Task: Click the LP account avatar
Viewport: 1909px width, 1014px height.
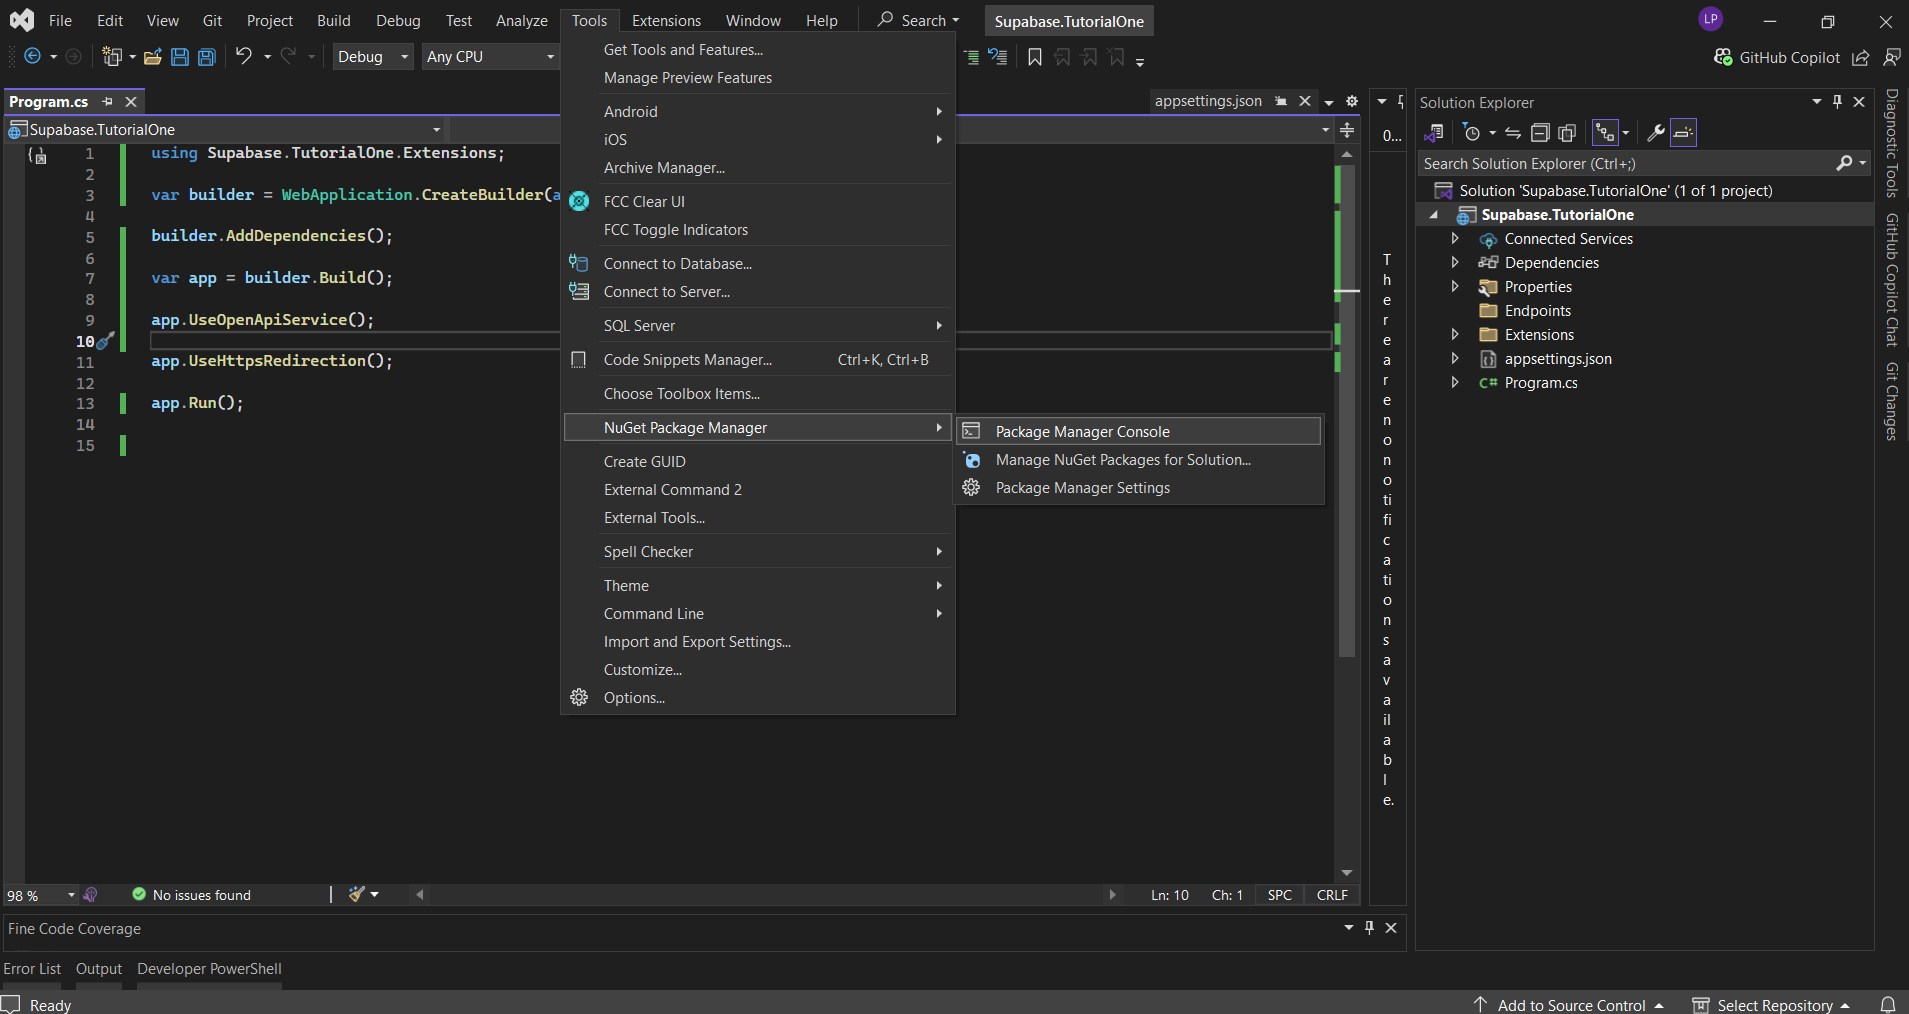Action: pos(1711,19)
